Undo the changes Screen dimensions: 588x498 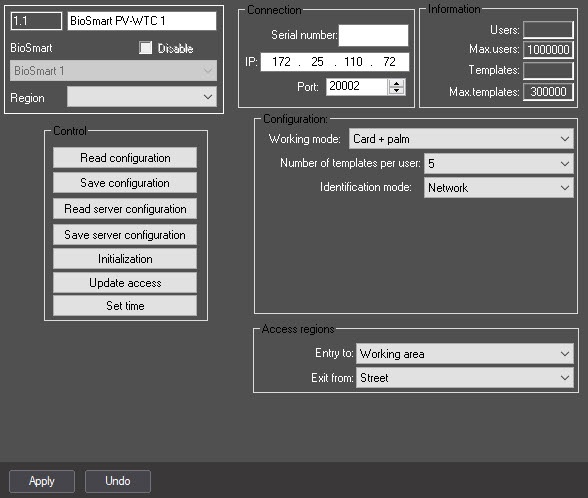click(118, 481)
